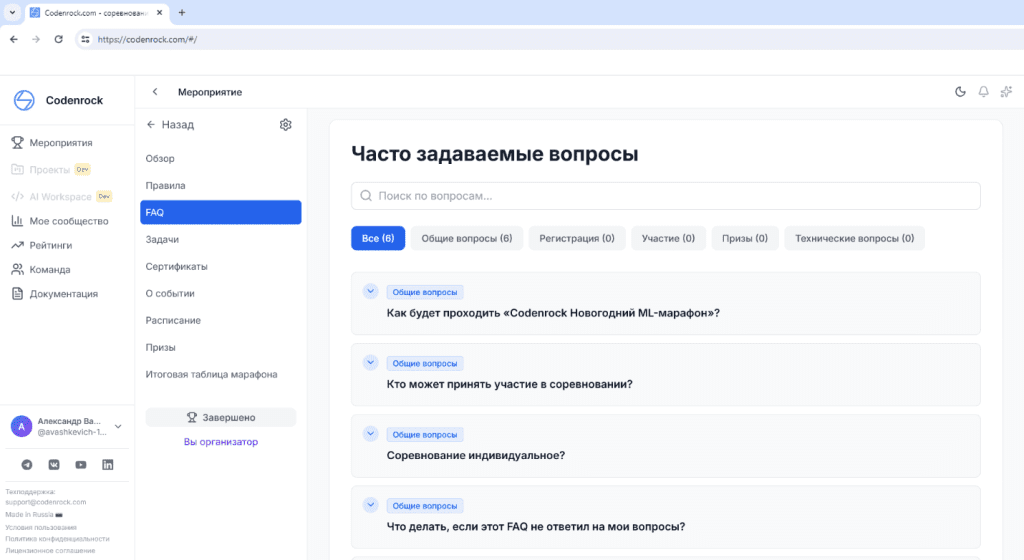Screen dimensions: 1024x560
Task: Select the «Общие вопросы (6)» filter tab
Action: point(466,238)
